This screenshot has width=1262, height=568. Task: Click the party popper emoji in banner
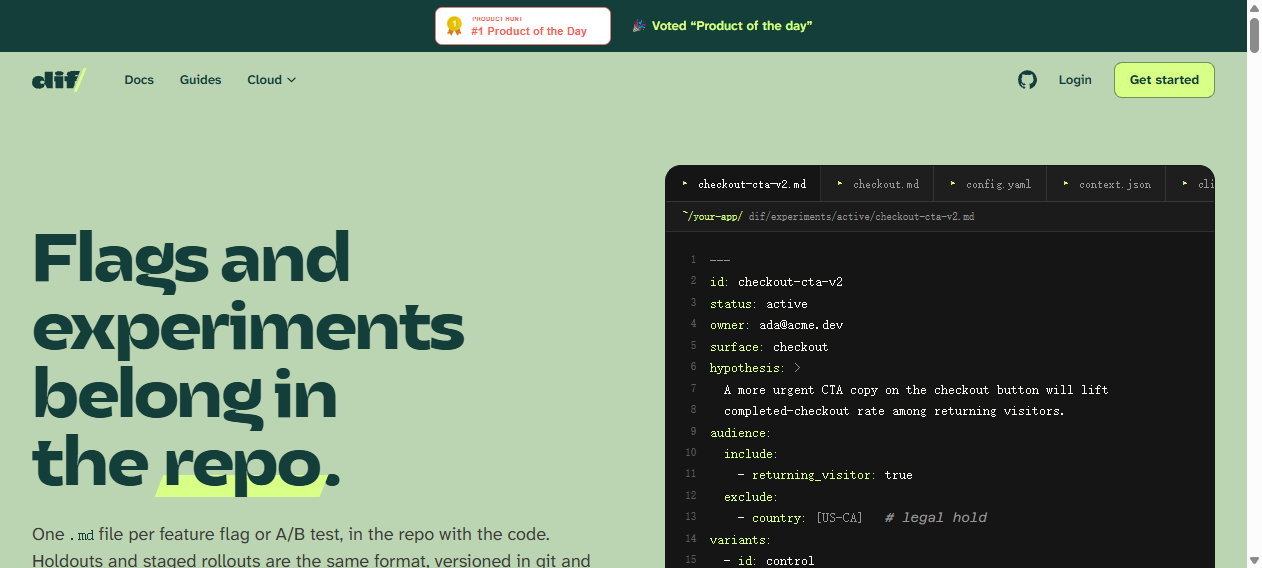coord(638,26)
